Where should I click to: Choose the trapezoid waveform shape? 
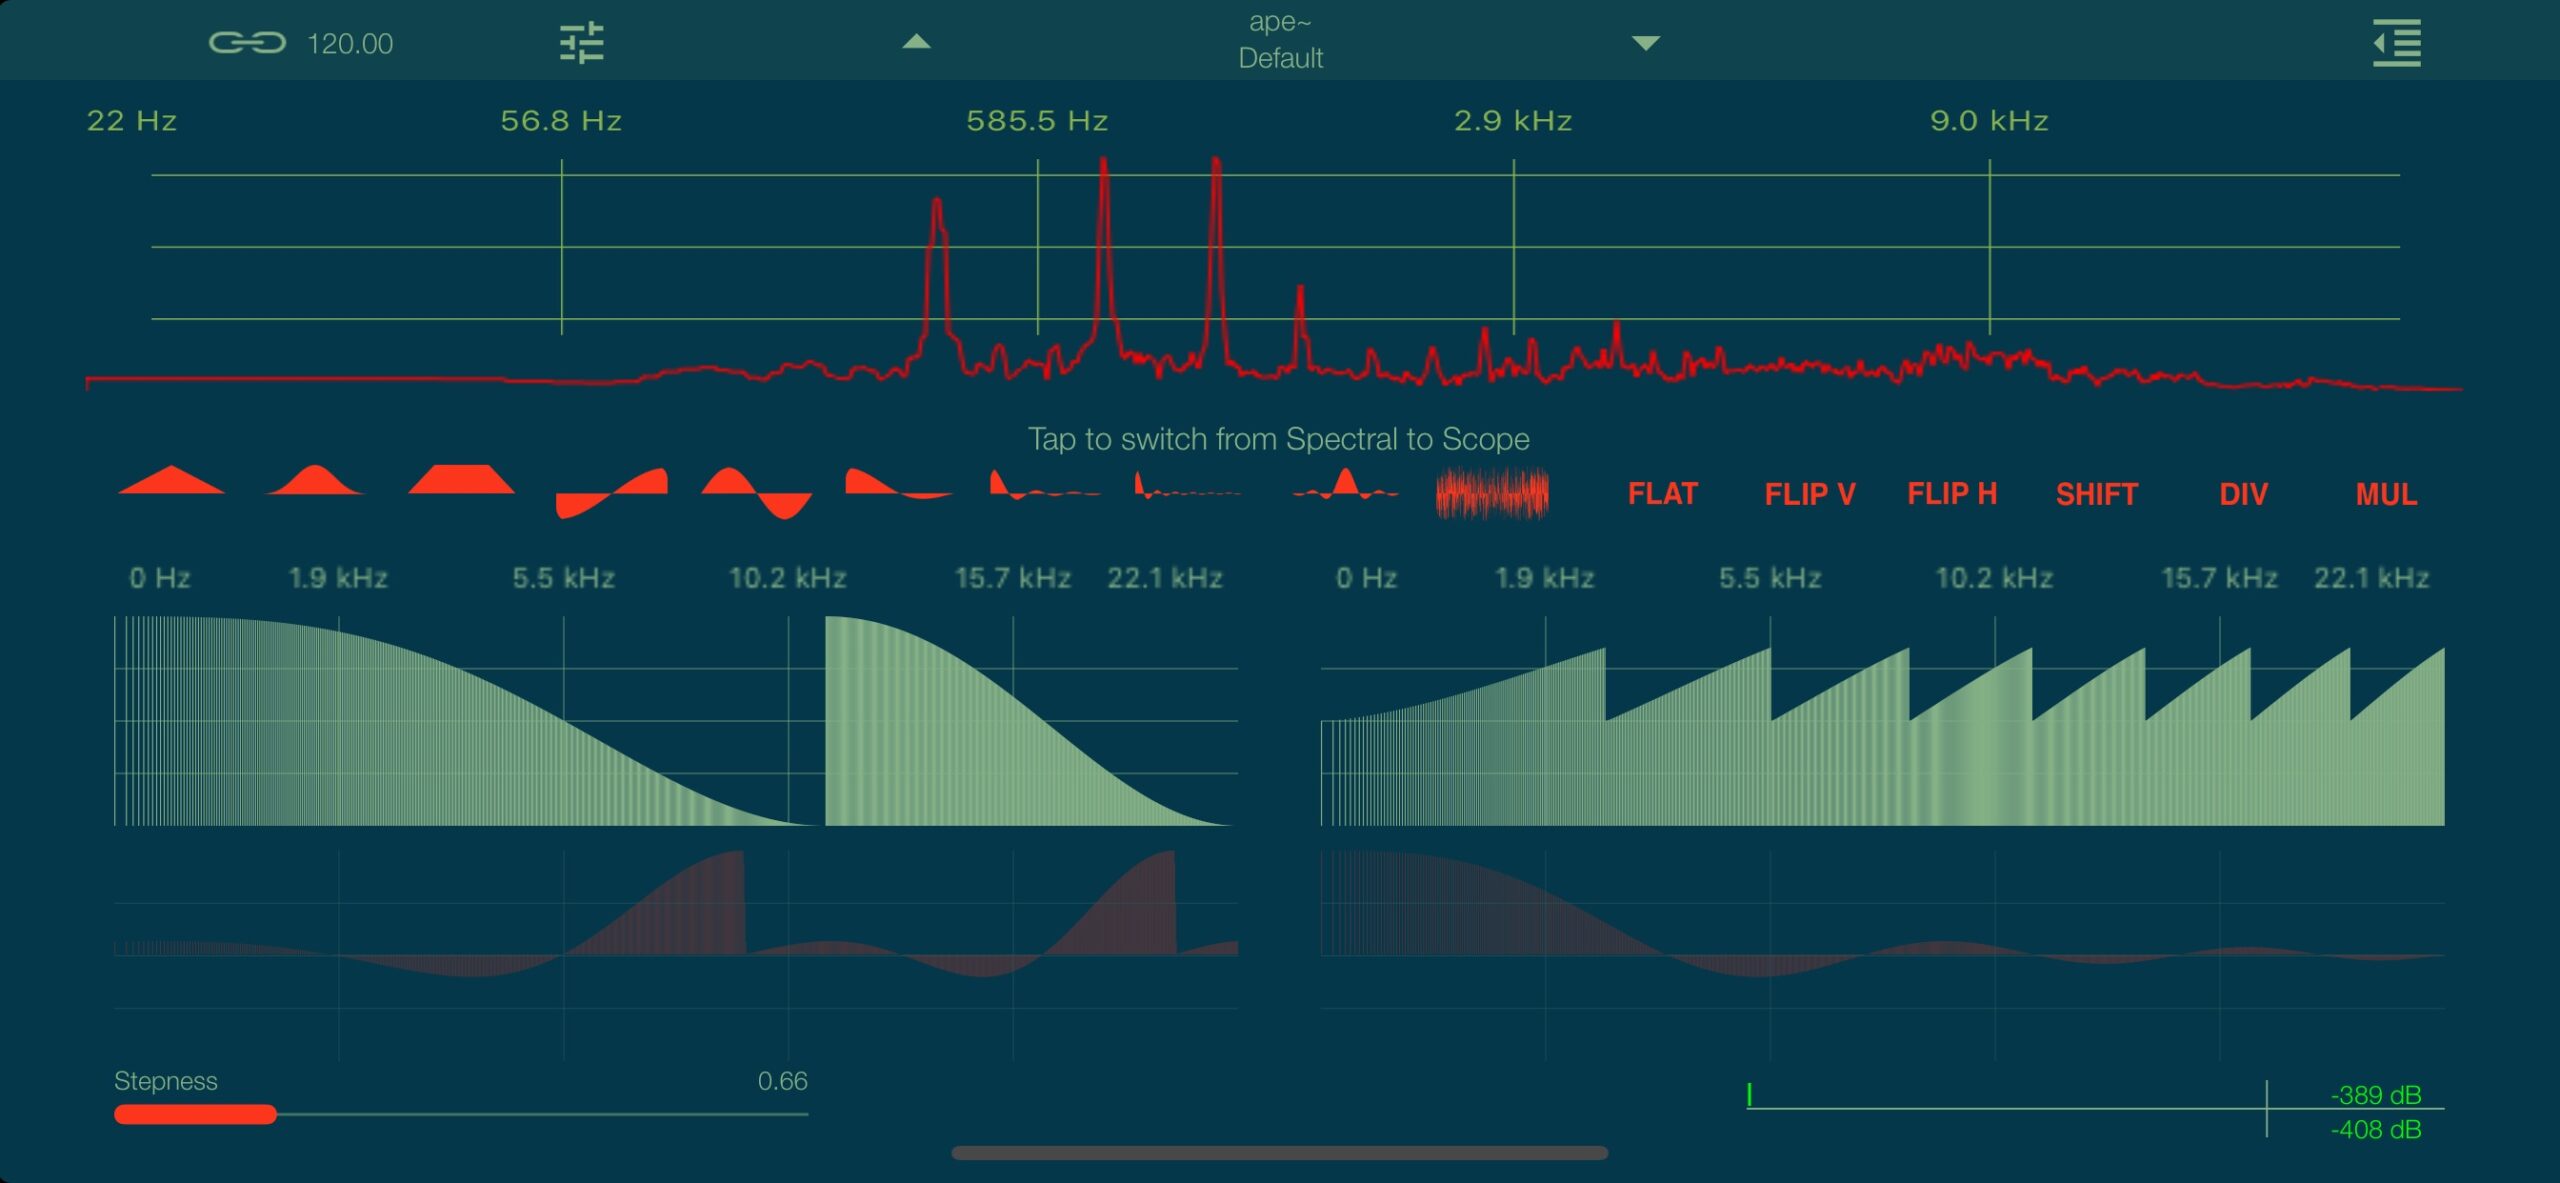coord(461,480)
